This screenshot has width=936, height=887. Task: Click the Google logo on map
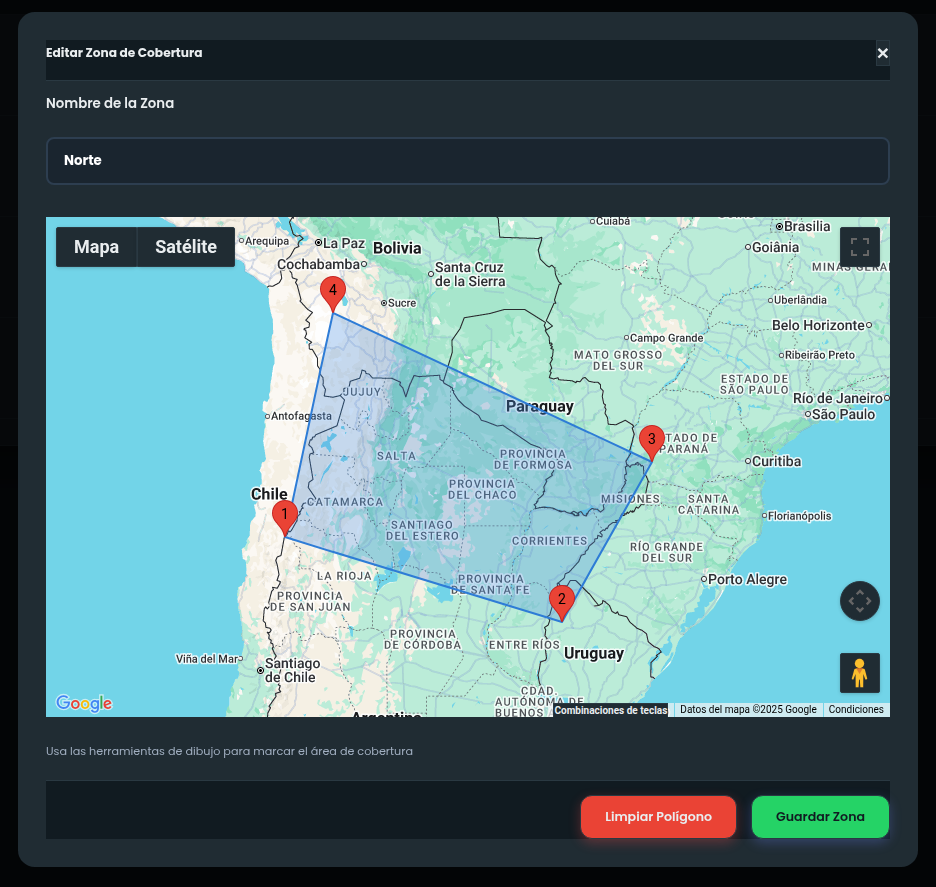point(84,703)
